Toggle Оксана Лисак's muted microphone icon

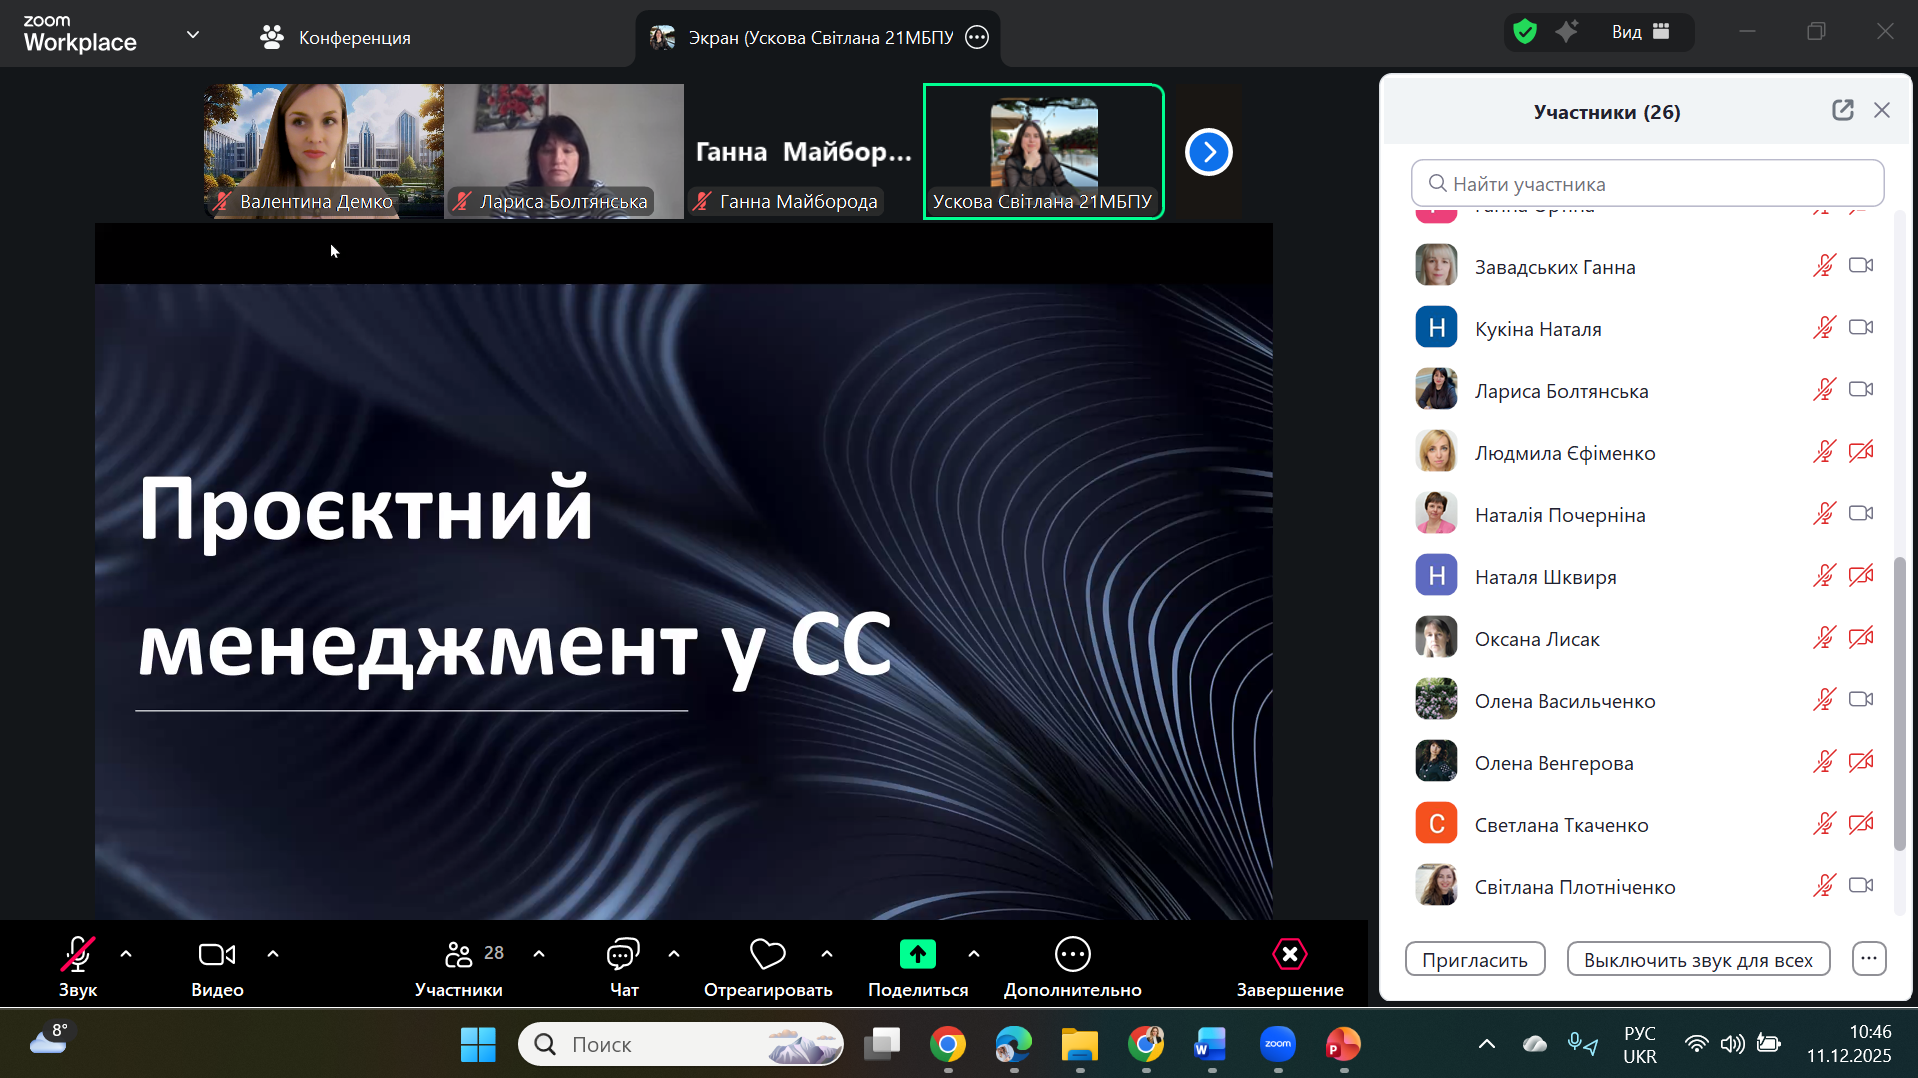1824,637
